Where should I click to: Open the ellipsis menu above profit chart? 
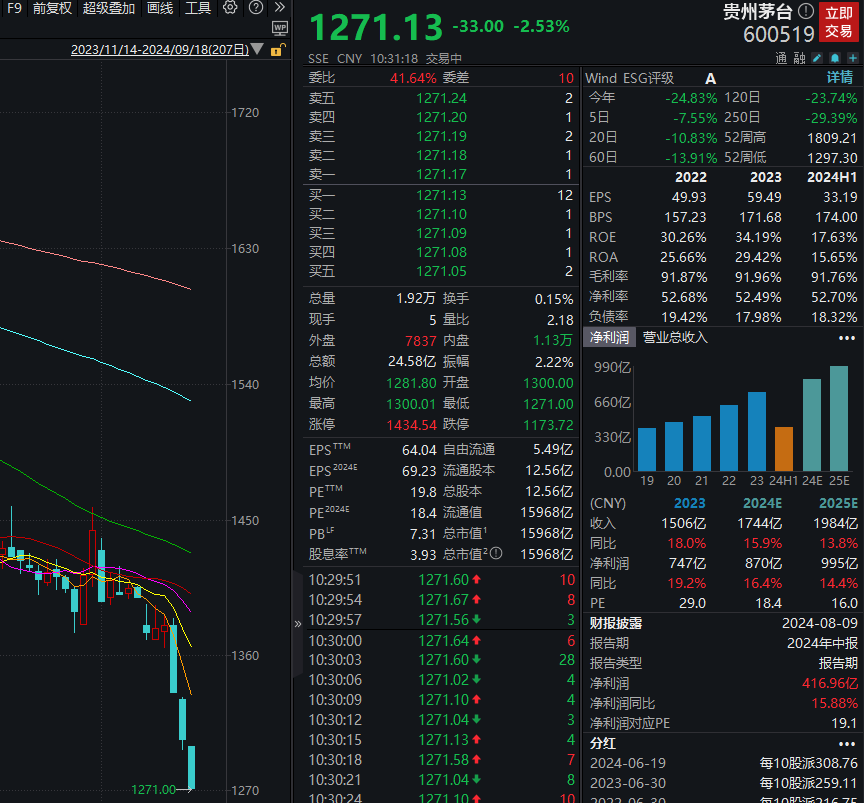pyautogui.click(x=846, y=337)
